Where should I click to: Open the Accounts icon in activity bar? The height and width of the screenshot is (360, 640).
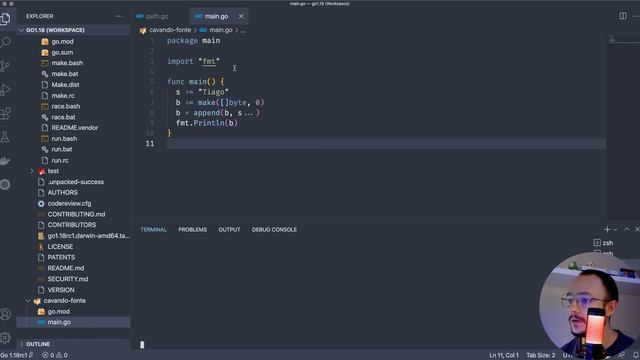point(5,314)
